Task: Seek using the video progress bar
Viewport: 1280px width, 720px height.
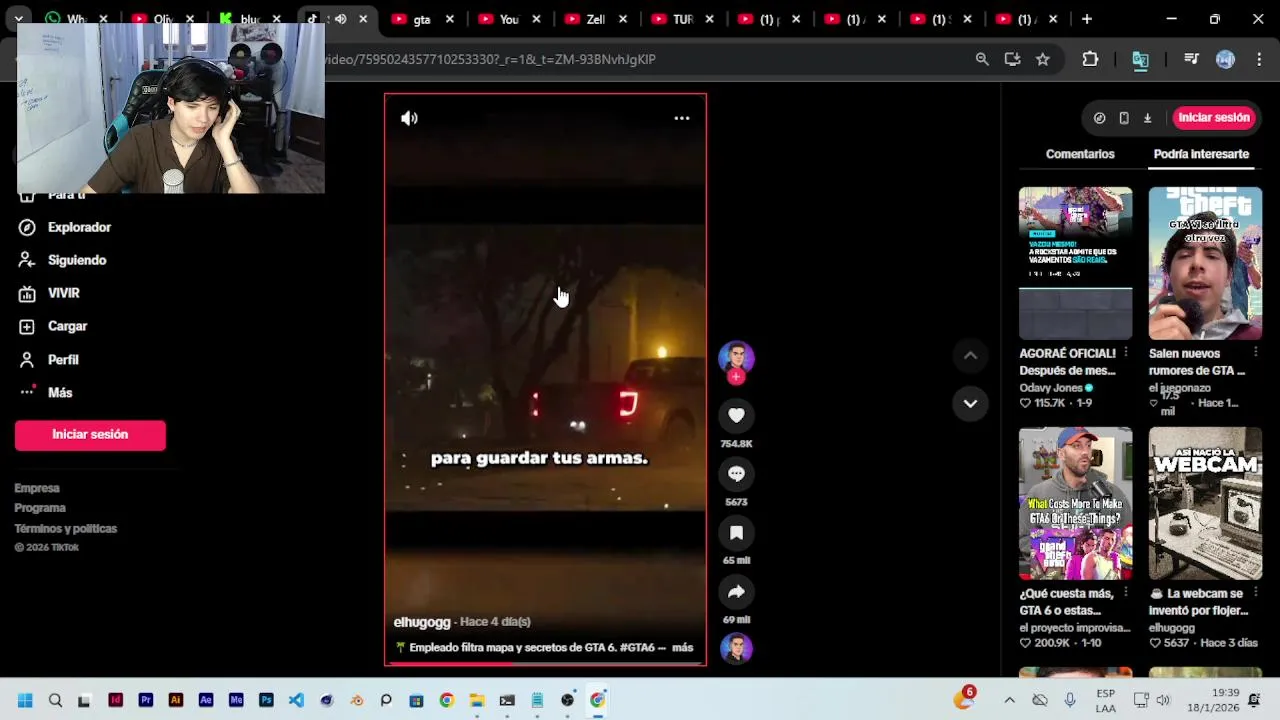Action: 545,663
